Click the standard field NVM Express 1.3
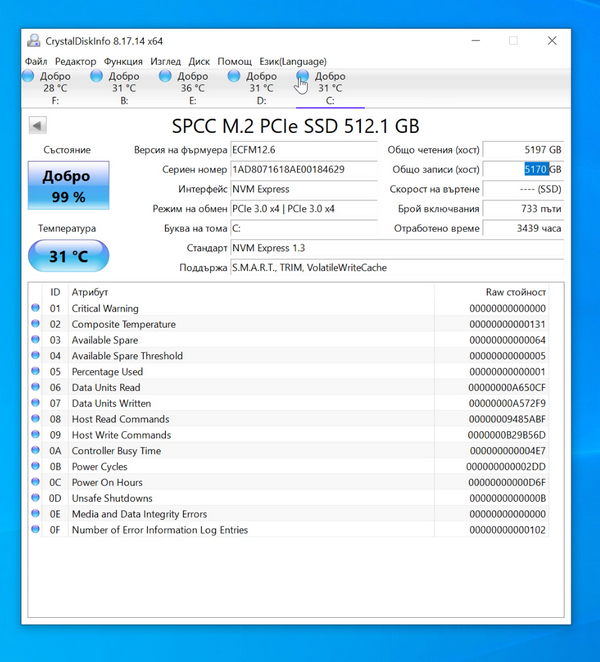 click(397, 248)
